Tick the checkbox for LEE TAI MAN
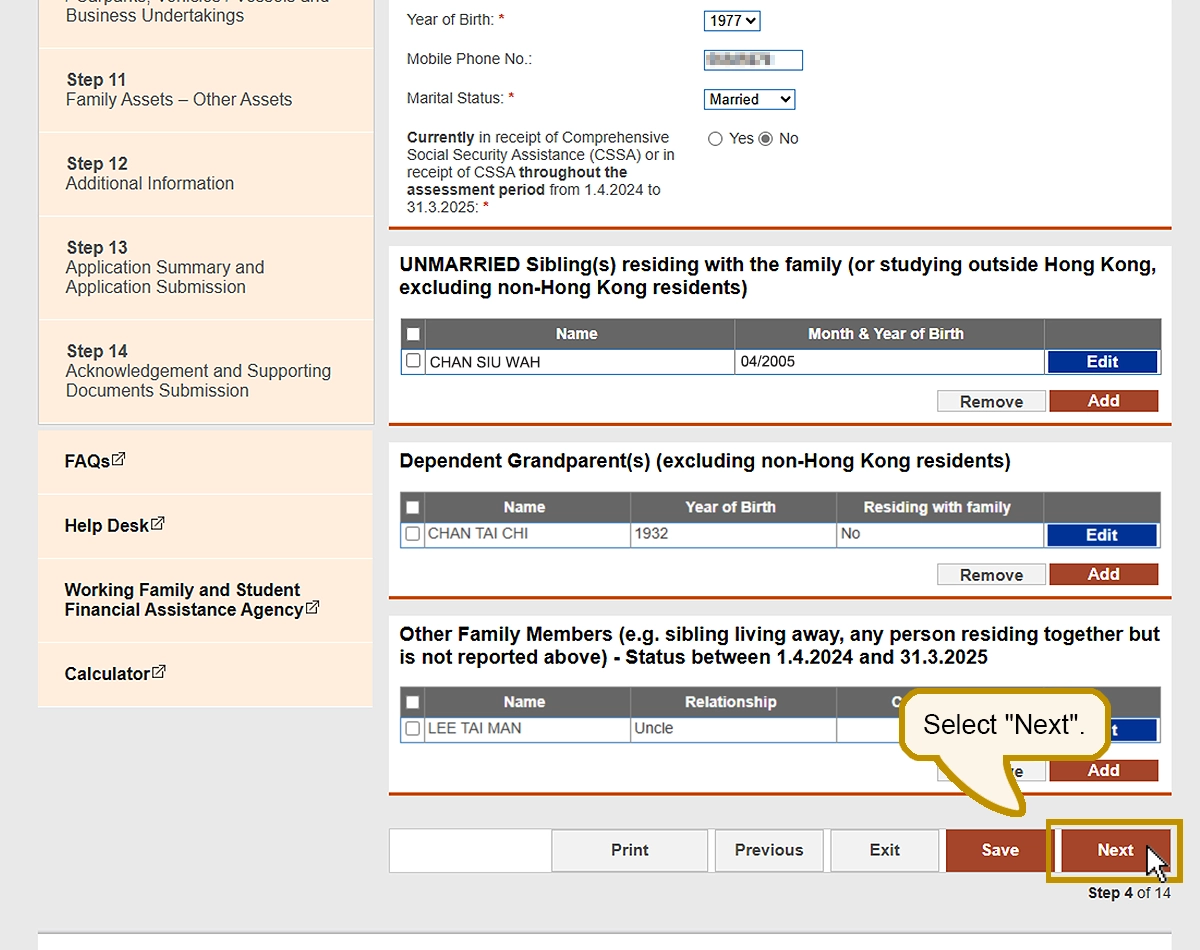The width and height of the screenshot is (1200, 950). point(413,729)
